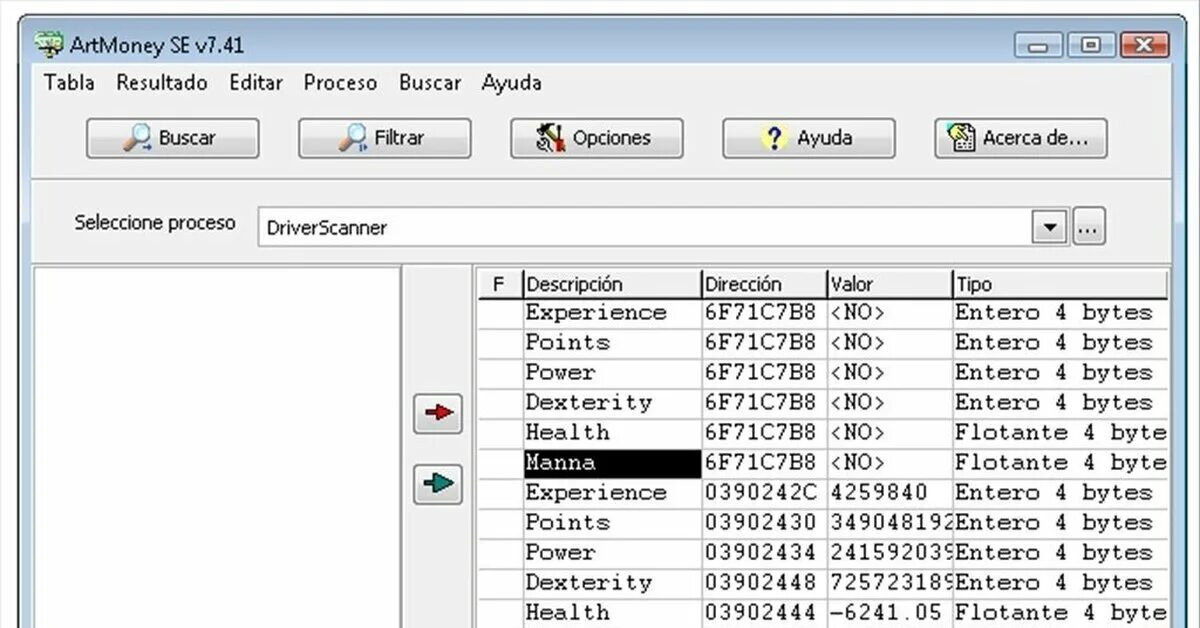Screen dimensions: 1200x628
Task: Open the Tabla menu
Action: tap(69, 83)
